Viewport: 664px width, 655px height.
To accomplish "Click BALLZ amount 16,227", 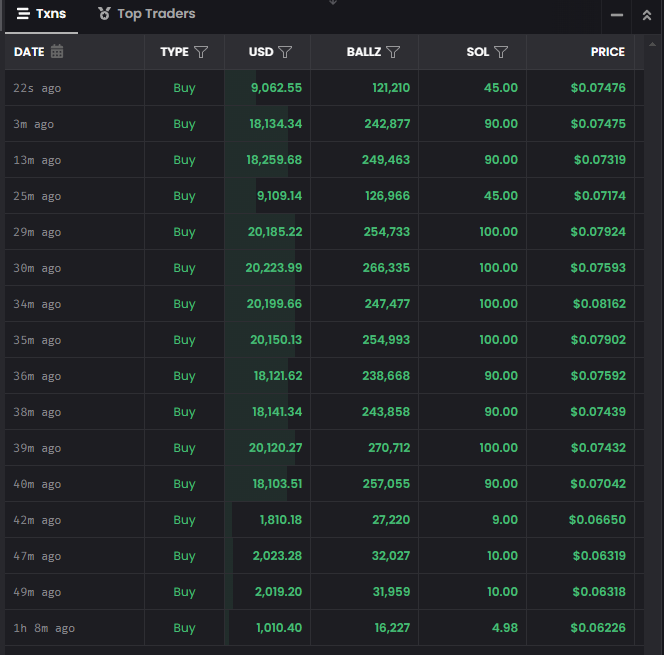I will click(x=393, y=627).
